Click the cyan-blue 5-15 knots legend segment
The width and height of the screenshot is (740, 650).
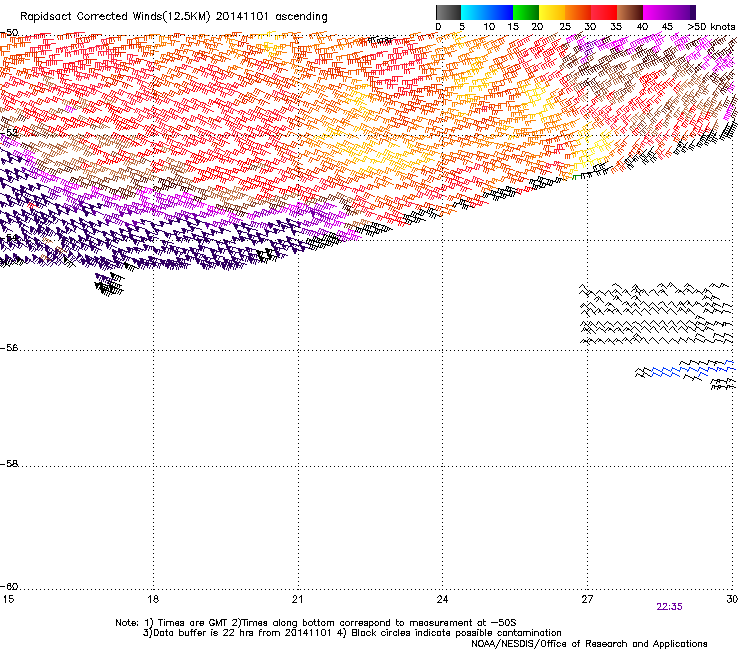[487, 12]
